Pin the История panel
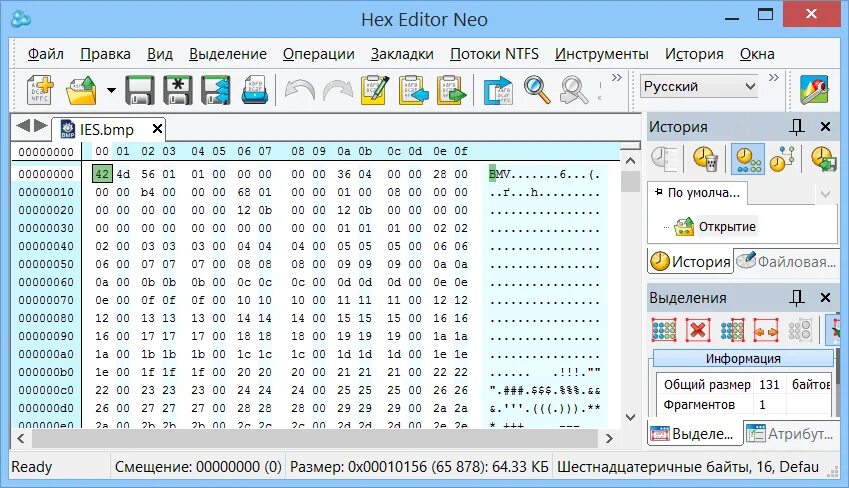The image size is (849, 488). pyautogui.click(x=796, y=127)
